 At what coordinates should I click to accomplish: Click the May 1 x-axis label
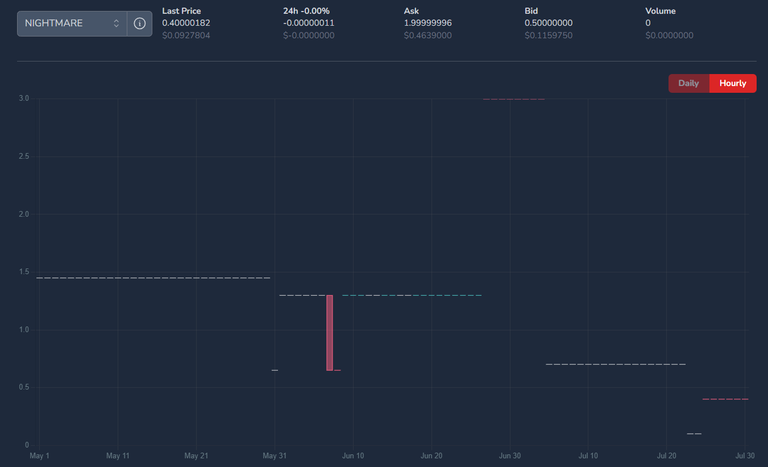click(40, 456)
